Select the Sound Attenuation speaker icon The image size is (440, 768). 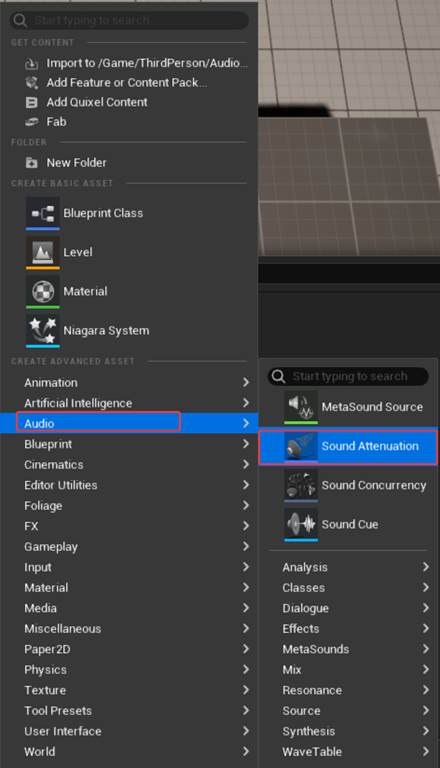click(x=301, y=446)
